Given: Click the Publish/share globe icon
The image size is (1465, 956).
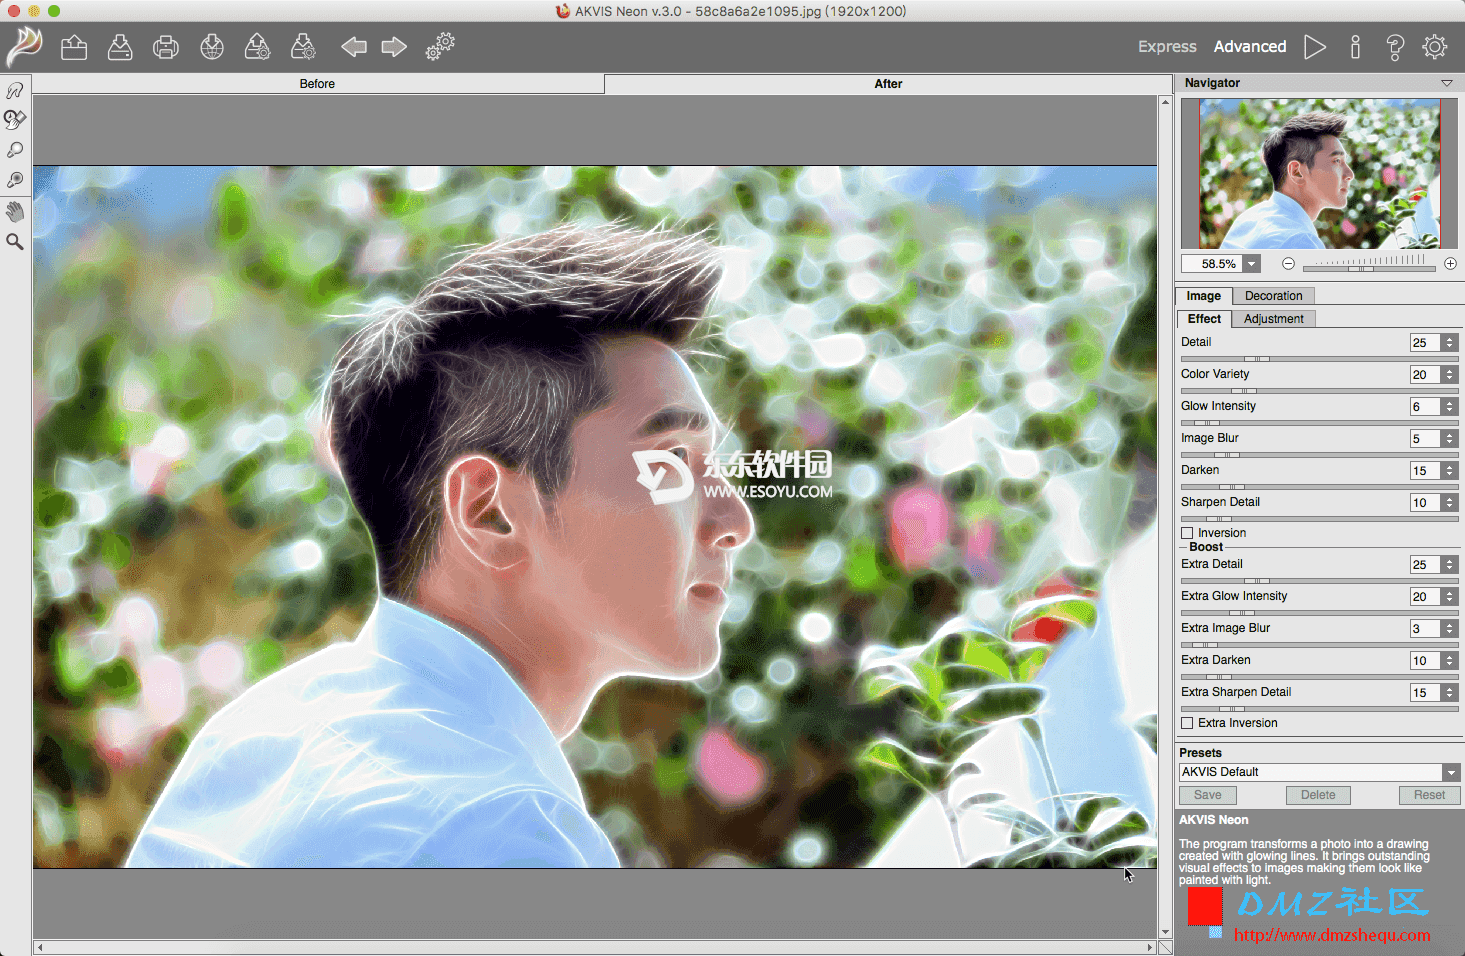Looking at the screenshot, I should (x=212, y=47).
